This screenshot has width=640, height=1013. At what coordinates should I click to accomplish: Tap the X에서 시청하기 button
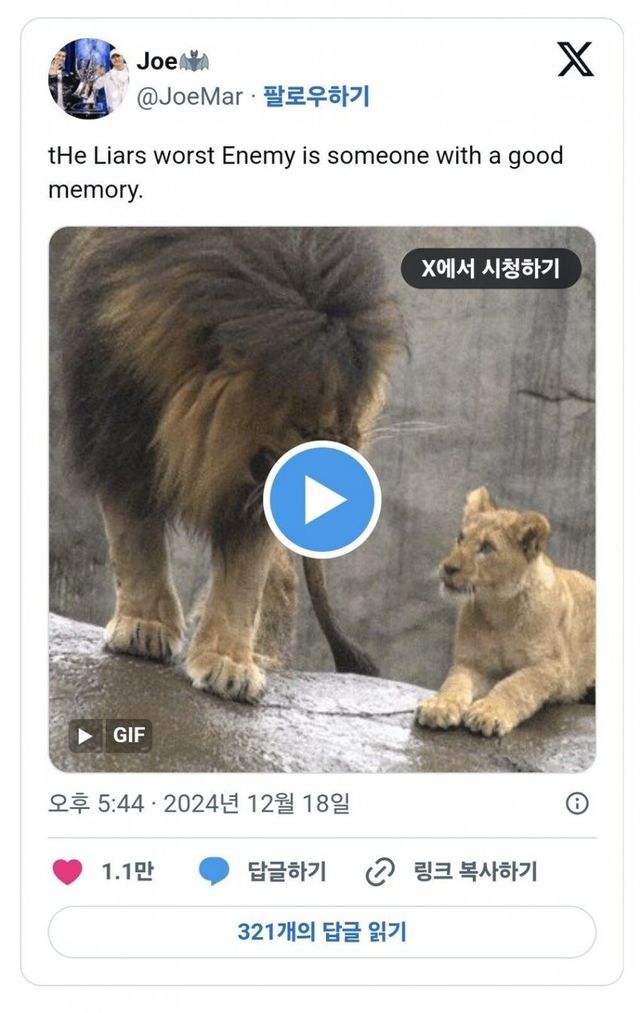pos(491,268)
